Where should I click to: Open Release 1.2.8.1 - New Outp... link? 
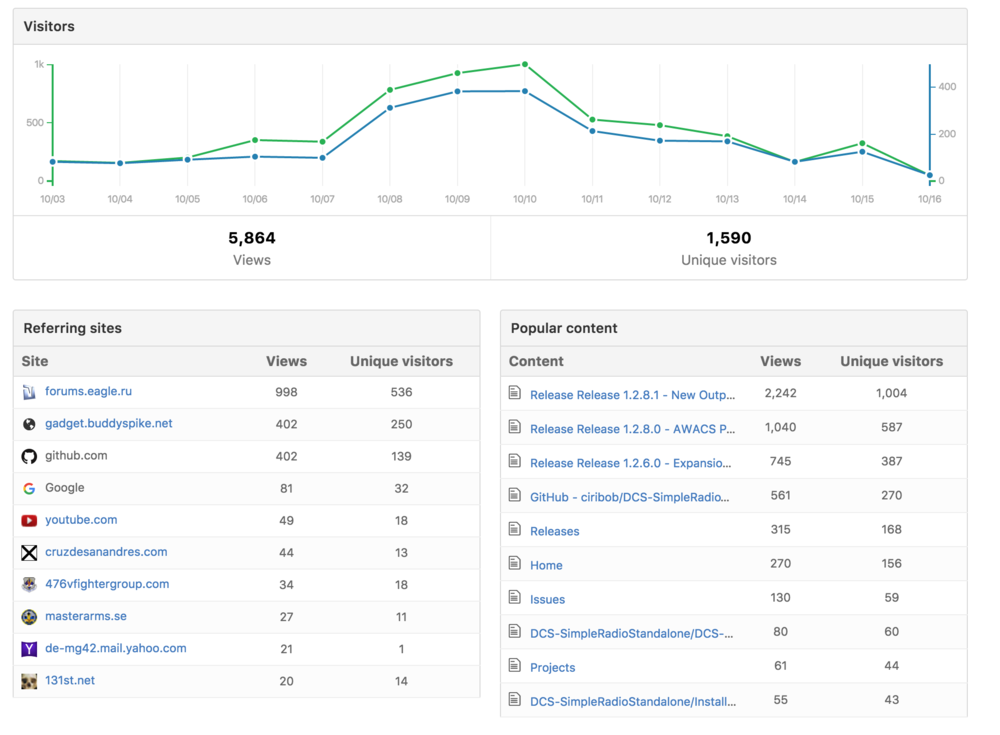point(633,395)
